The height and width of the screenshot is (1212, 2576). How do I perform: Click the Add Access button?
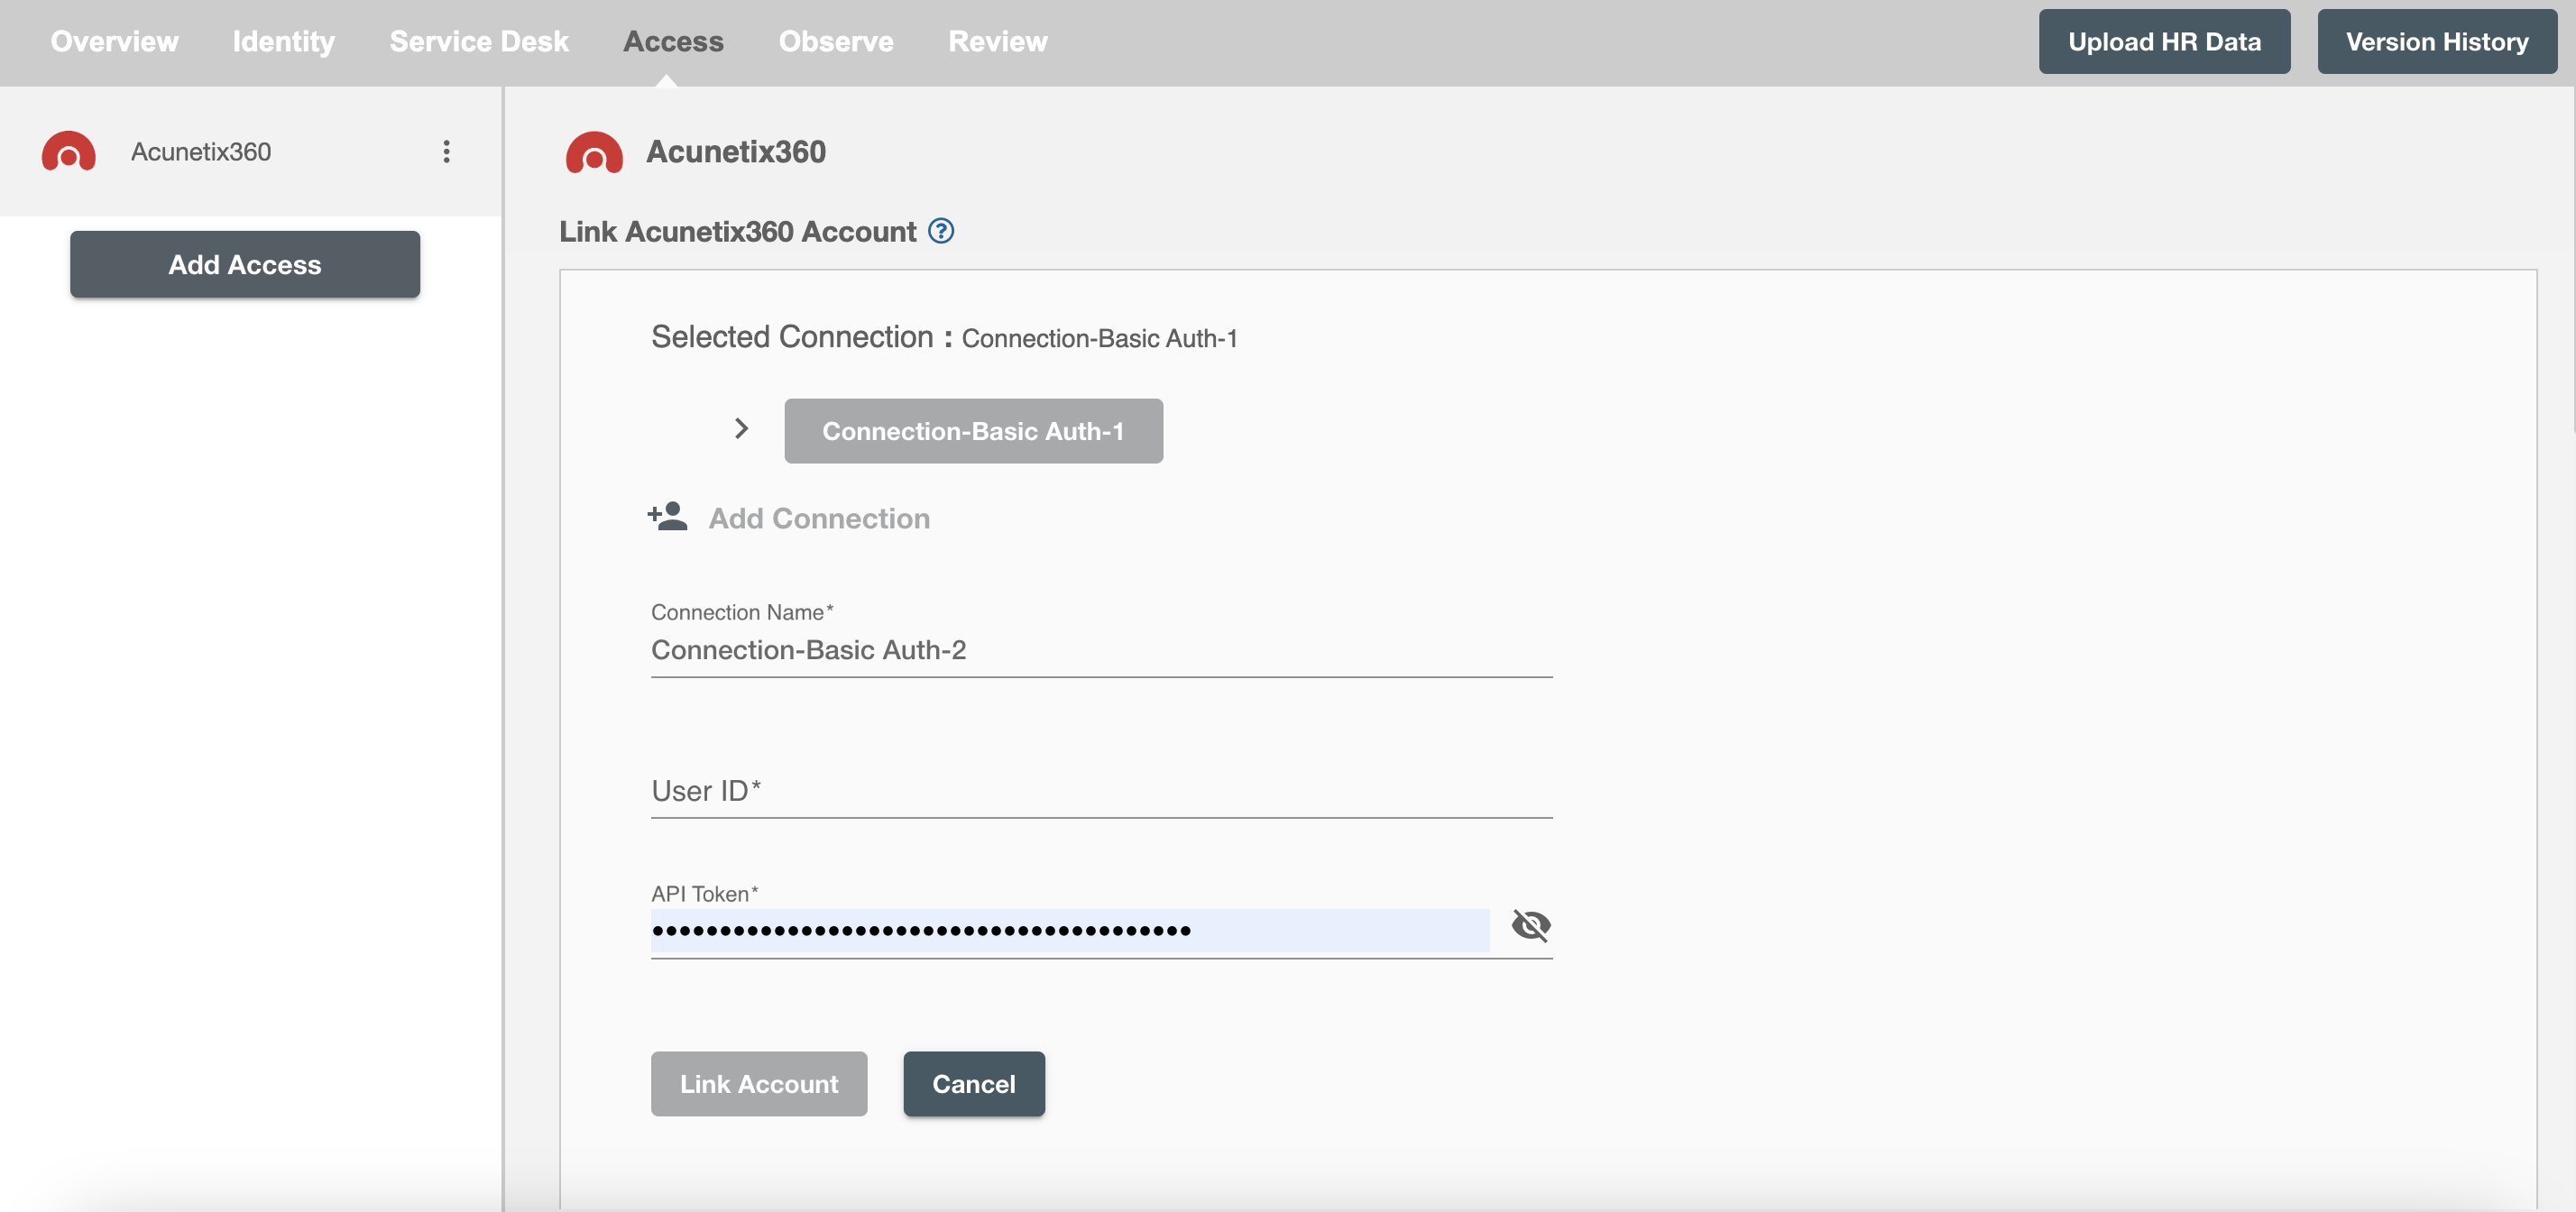[x=244, y=262]
